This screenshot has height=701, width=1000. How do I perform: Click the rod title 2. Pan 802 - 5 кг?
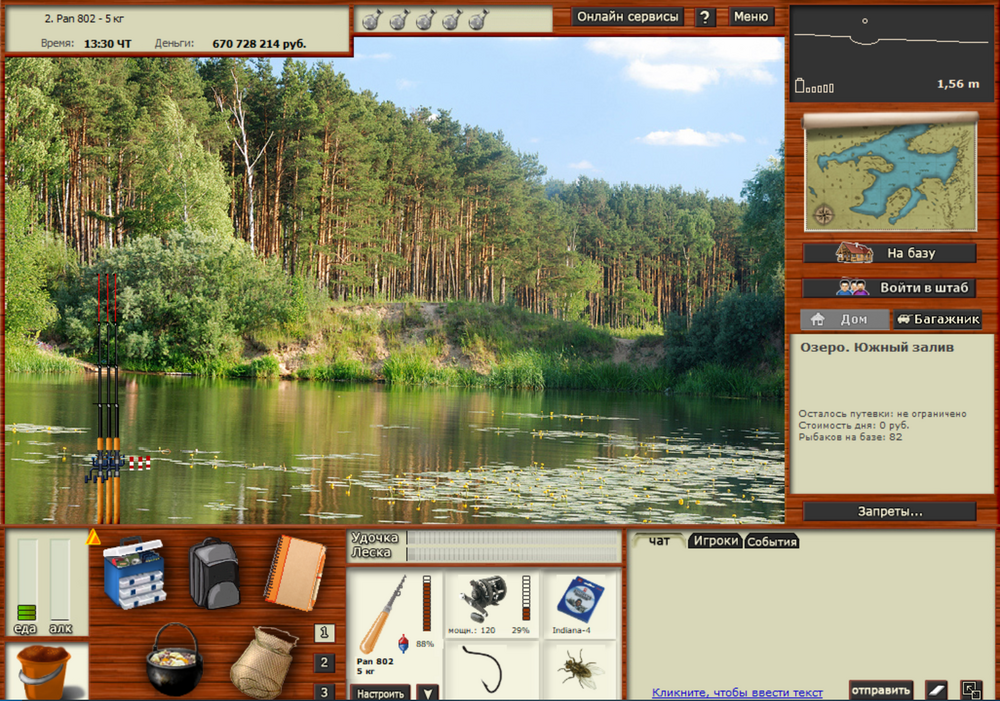tap(84, 18)
